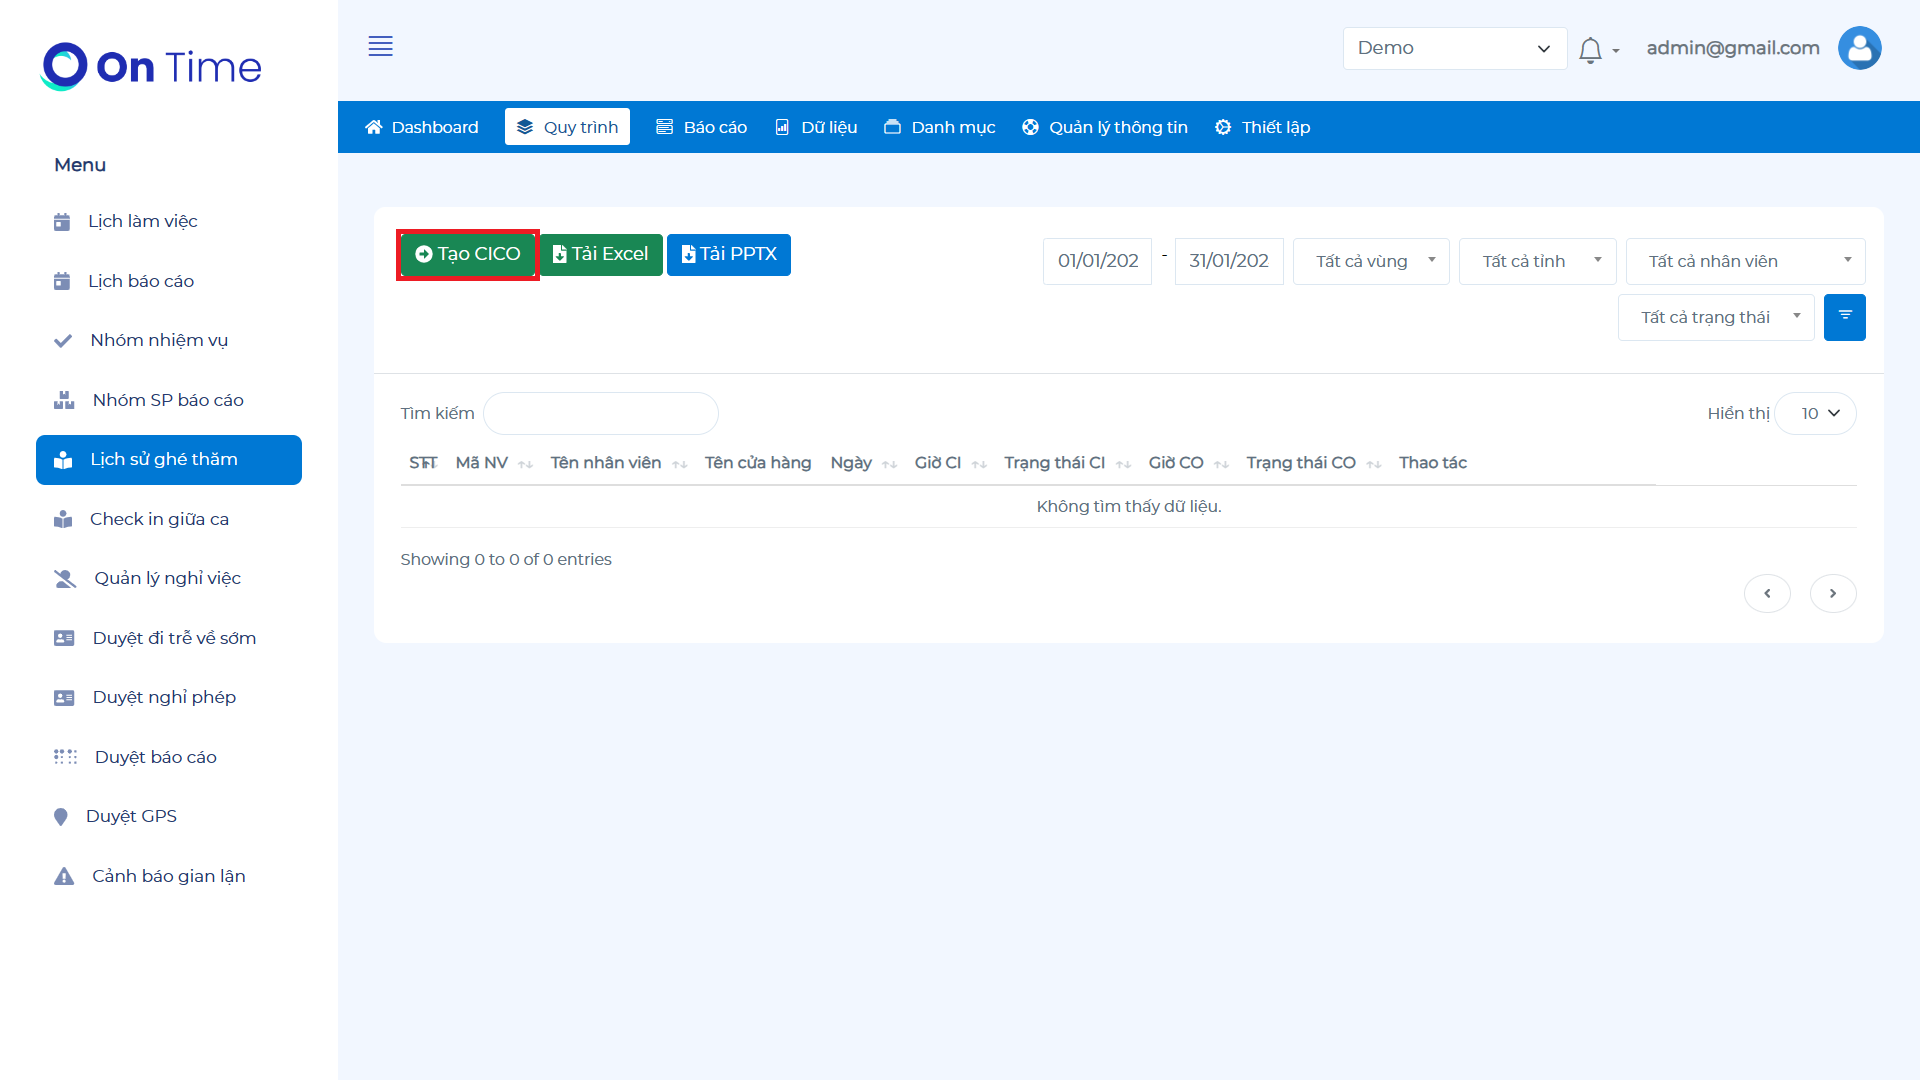The height and width of the screenshot is (1080, 1920).
Task: Expand the Demo project dropdown
Action: [x=1453, y=48]
